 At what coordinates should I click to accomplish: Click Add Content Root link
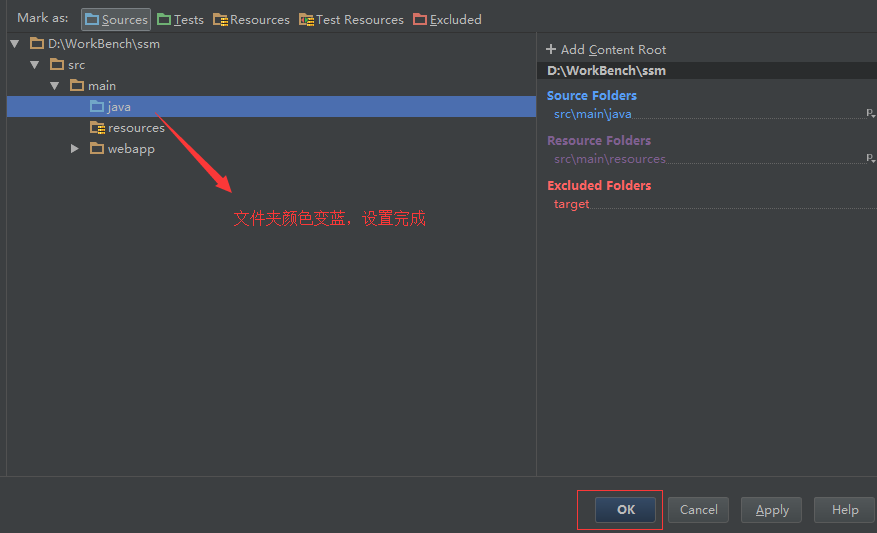coord(614,50)
